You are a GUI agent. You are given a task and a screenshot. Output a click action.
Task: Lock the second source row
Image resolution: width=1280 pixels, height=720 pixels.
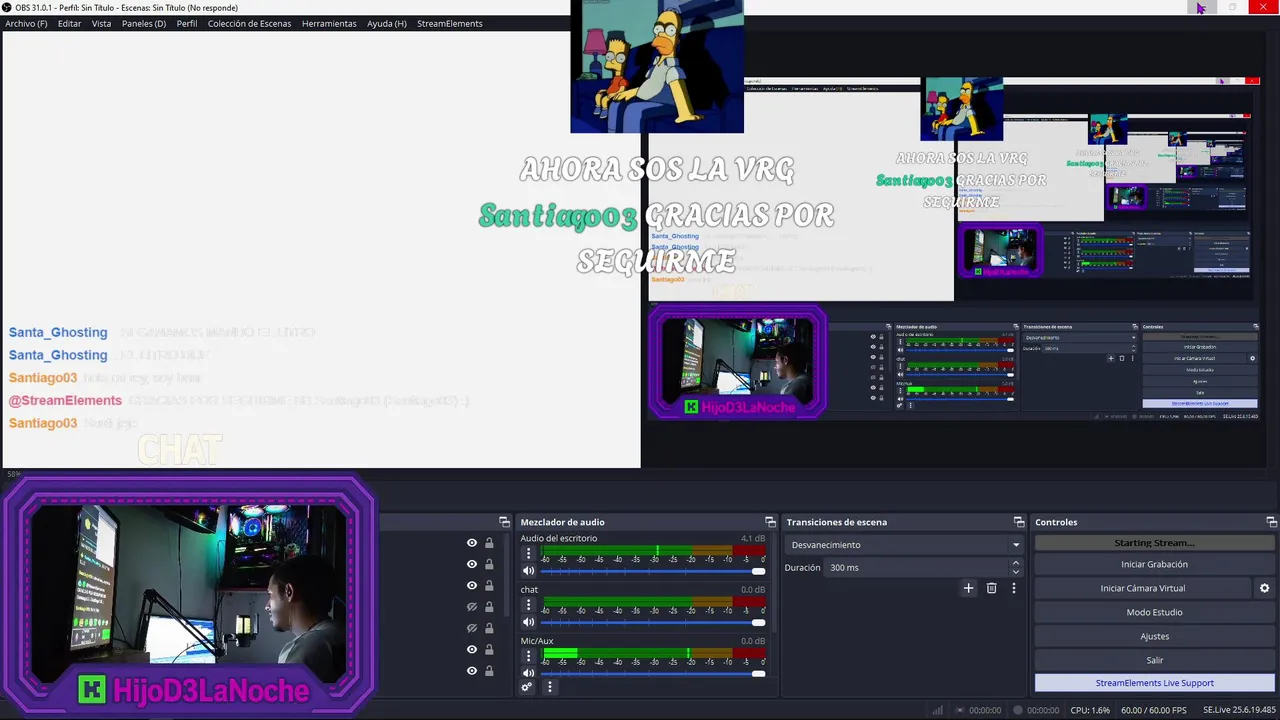click(489, 564)
